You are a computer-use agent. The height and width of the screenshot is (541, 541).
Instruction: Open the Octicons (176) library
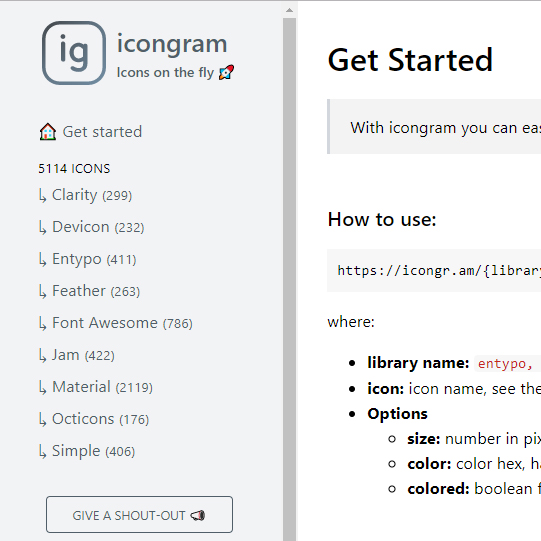(x=94, y=419)
